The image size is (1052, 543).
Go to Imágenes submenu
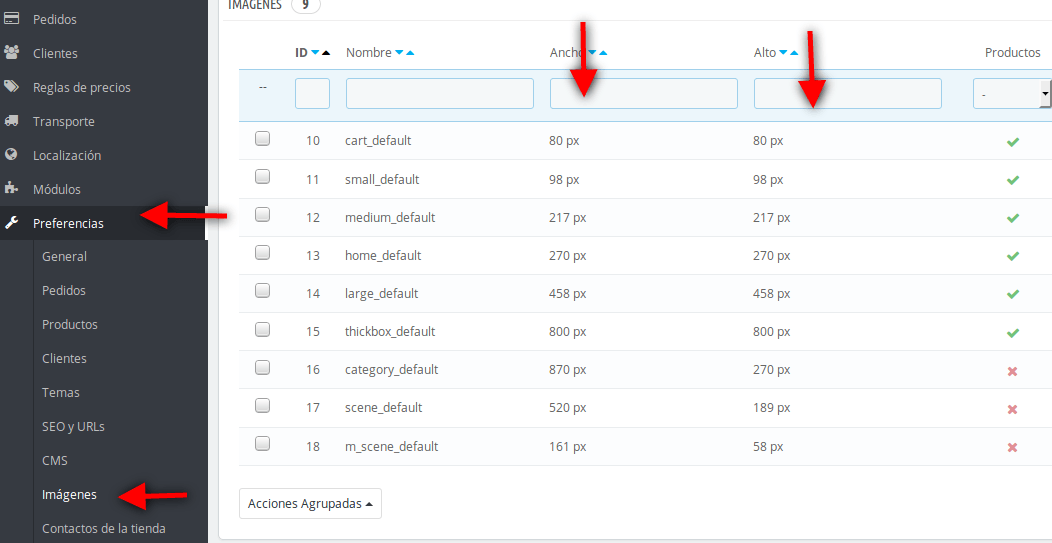[x=69, y=495]
